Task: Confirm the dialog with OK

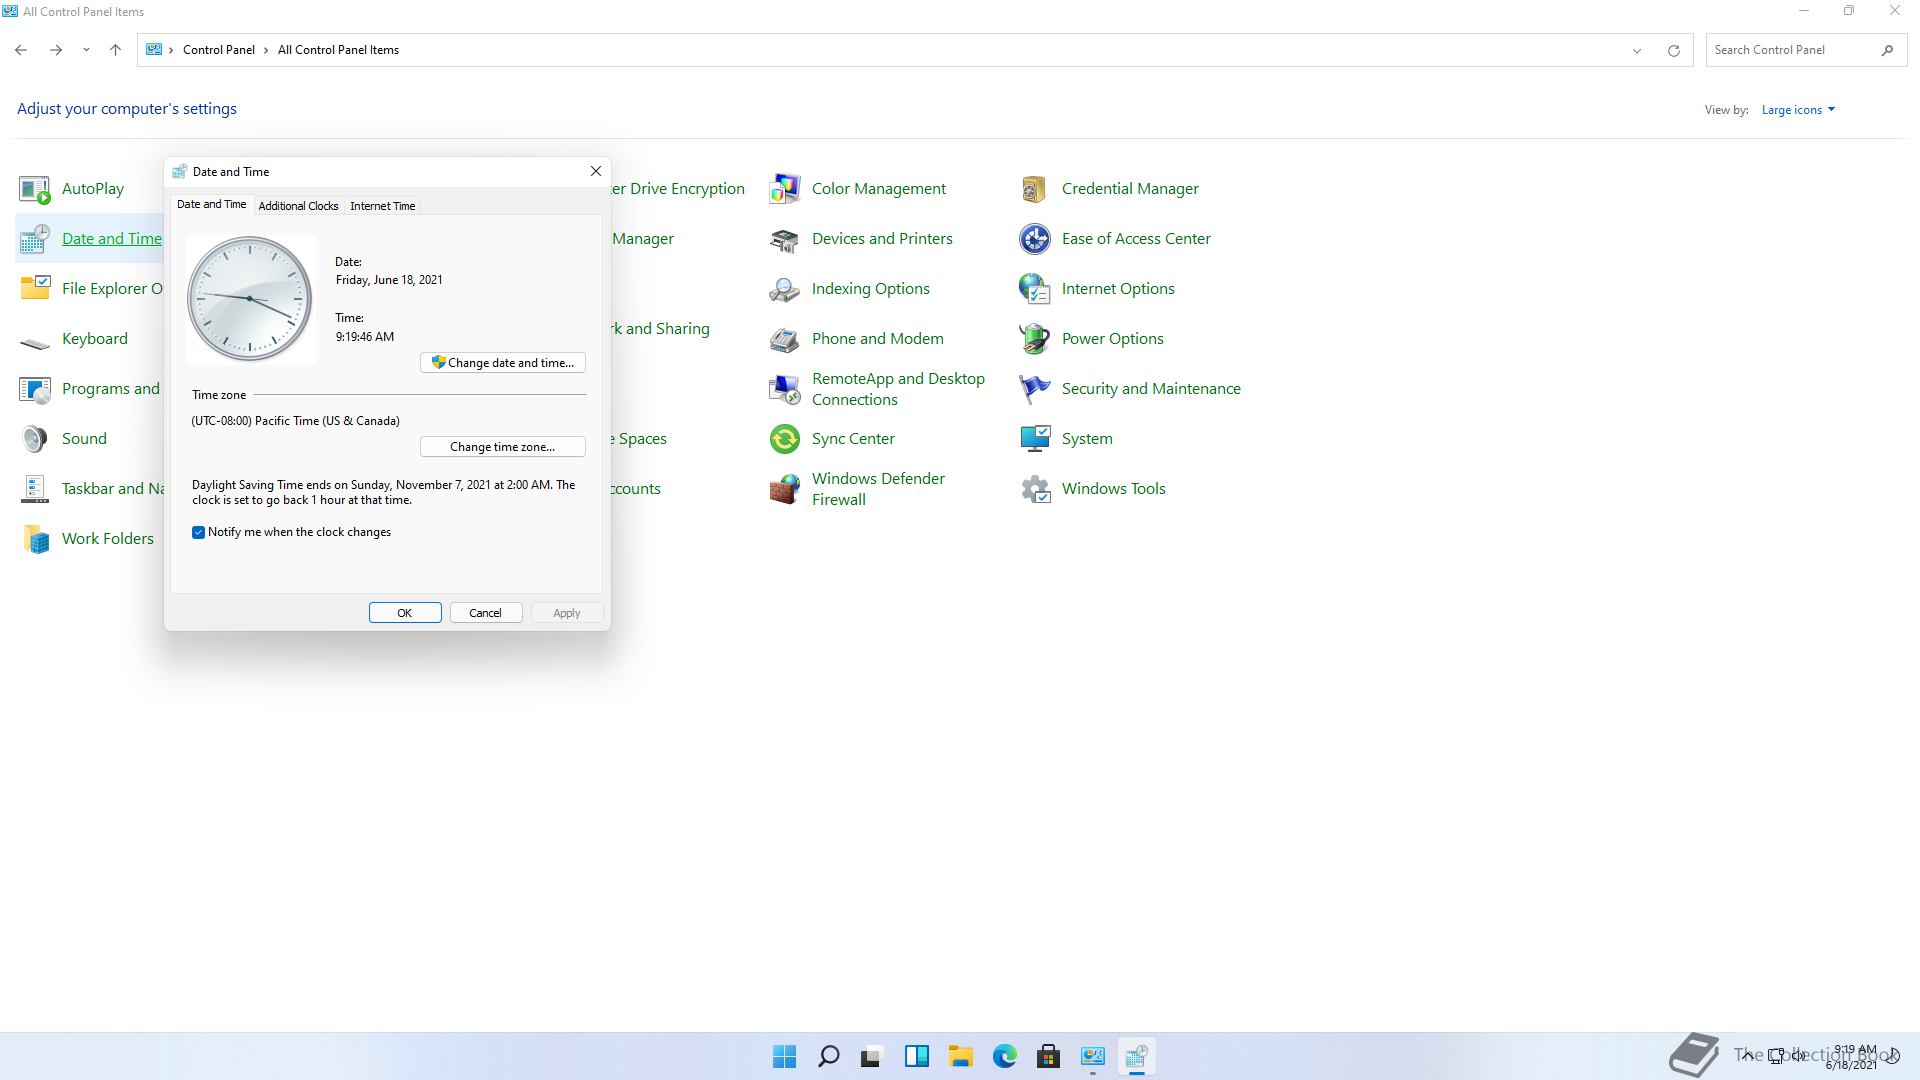Action: point(405,613)
